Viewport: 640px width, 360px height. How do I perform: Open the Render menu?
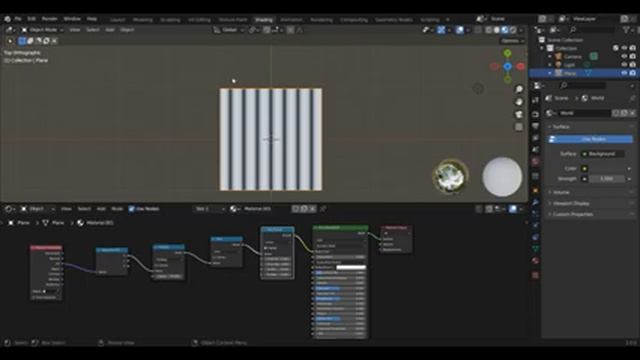[x=49, y=19]
